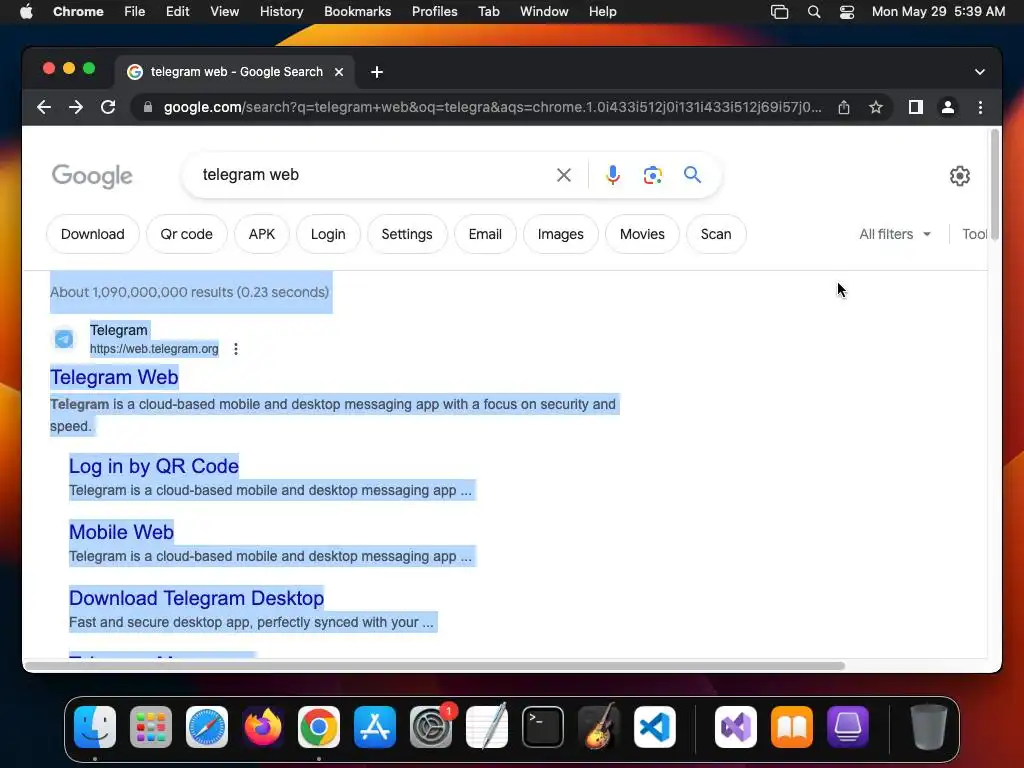Click the vertical scrollbar thumb on the right
Image resolution: width=1024 pixels, height=768 pixels.
(x=995, y=185)
